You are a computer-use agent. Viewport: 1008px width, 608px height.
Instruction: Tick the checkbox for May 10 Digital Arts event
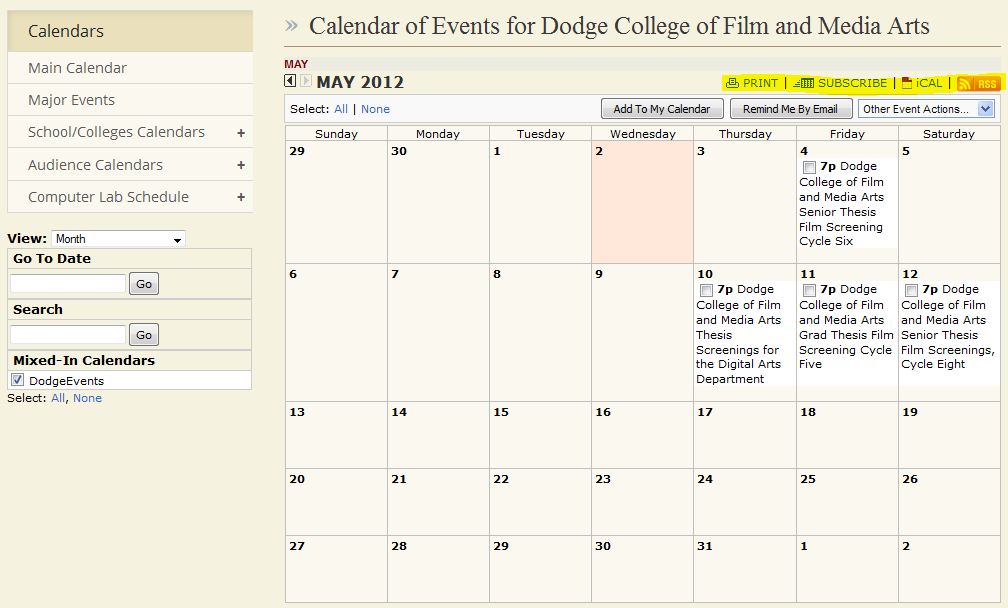point(706,291)
